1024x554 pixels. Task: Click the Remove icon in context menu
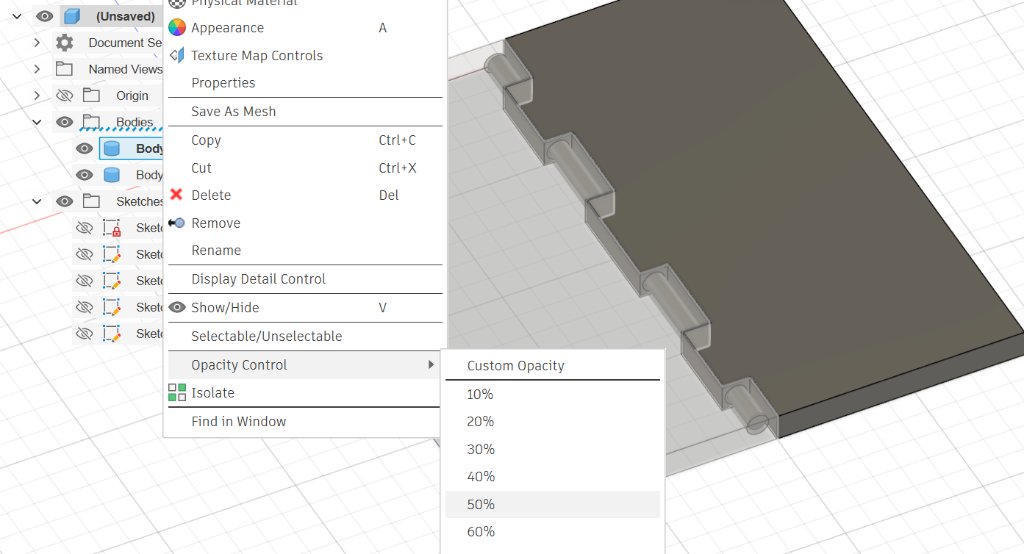(176, 223)
